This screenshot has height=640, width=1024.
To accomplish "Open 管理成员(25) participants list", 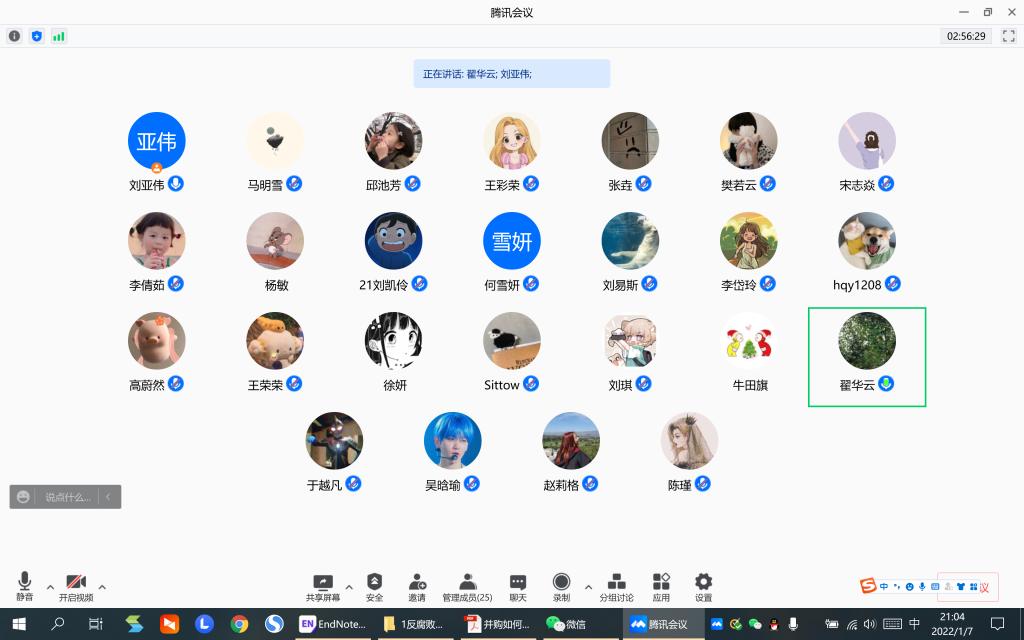I will [x=467, y=586].
